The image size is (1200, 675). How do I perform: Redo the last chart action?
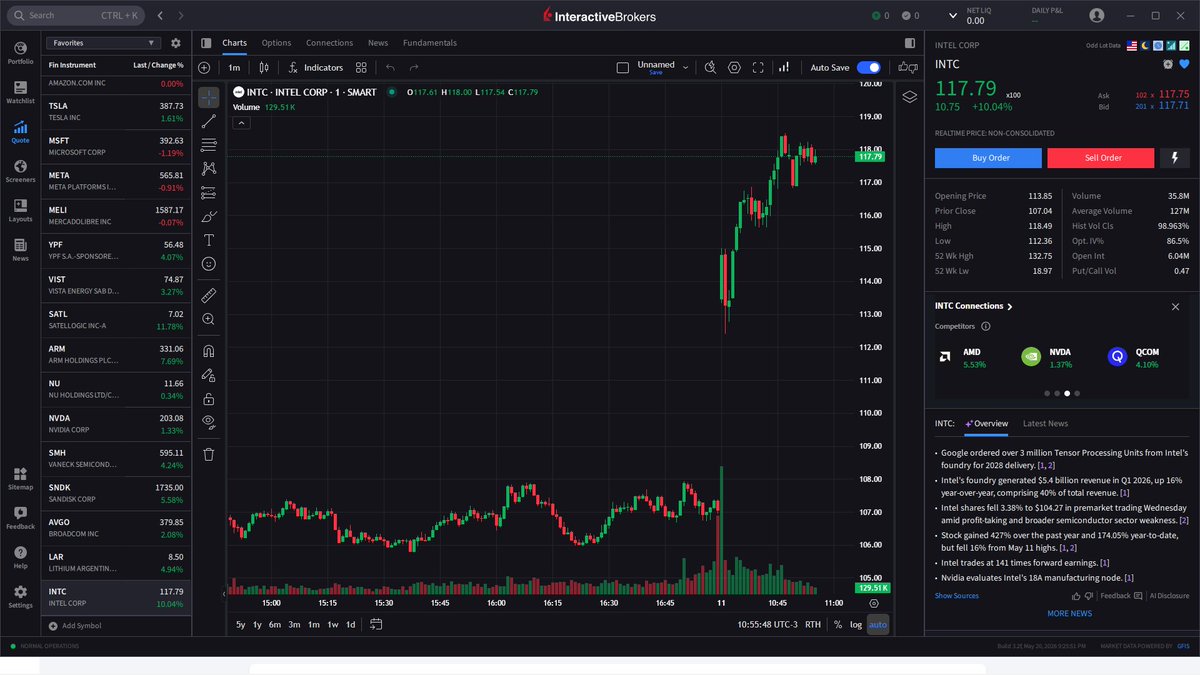pos(416,68)
